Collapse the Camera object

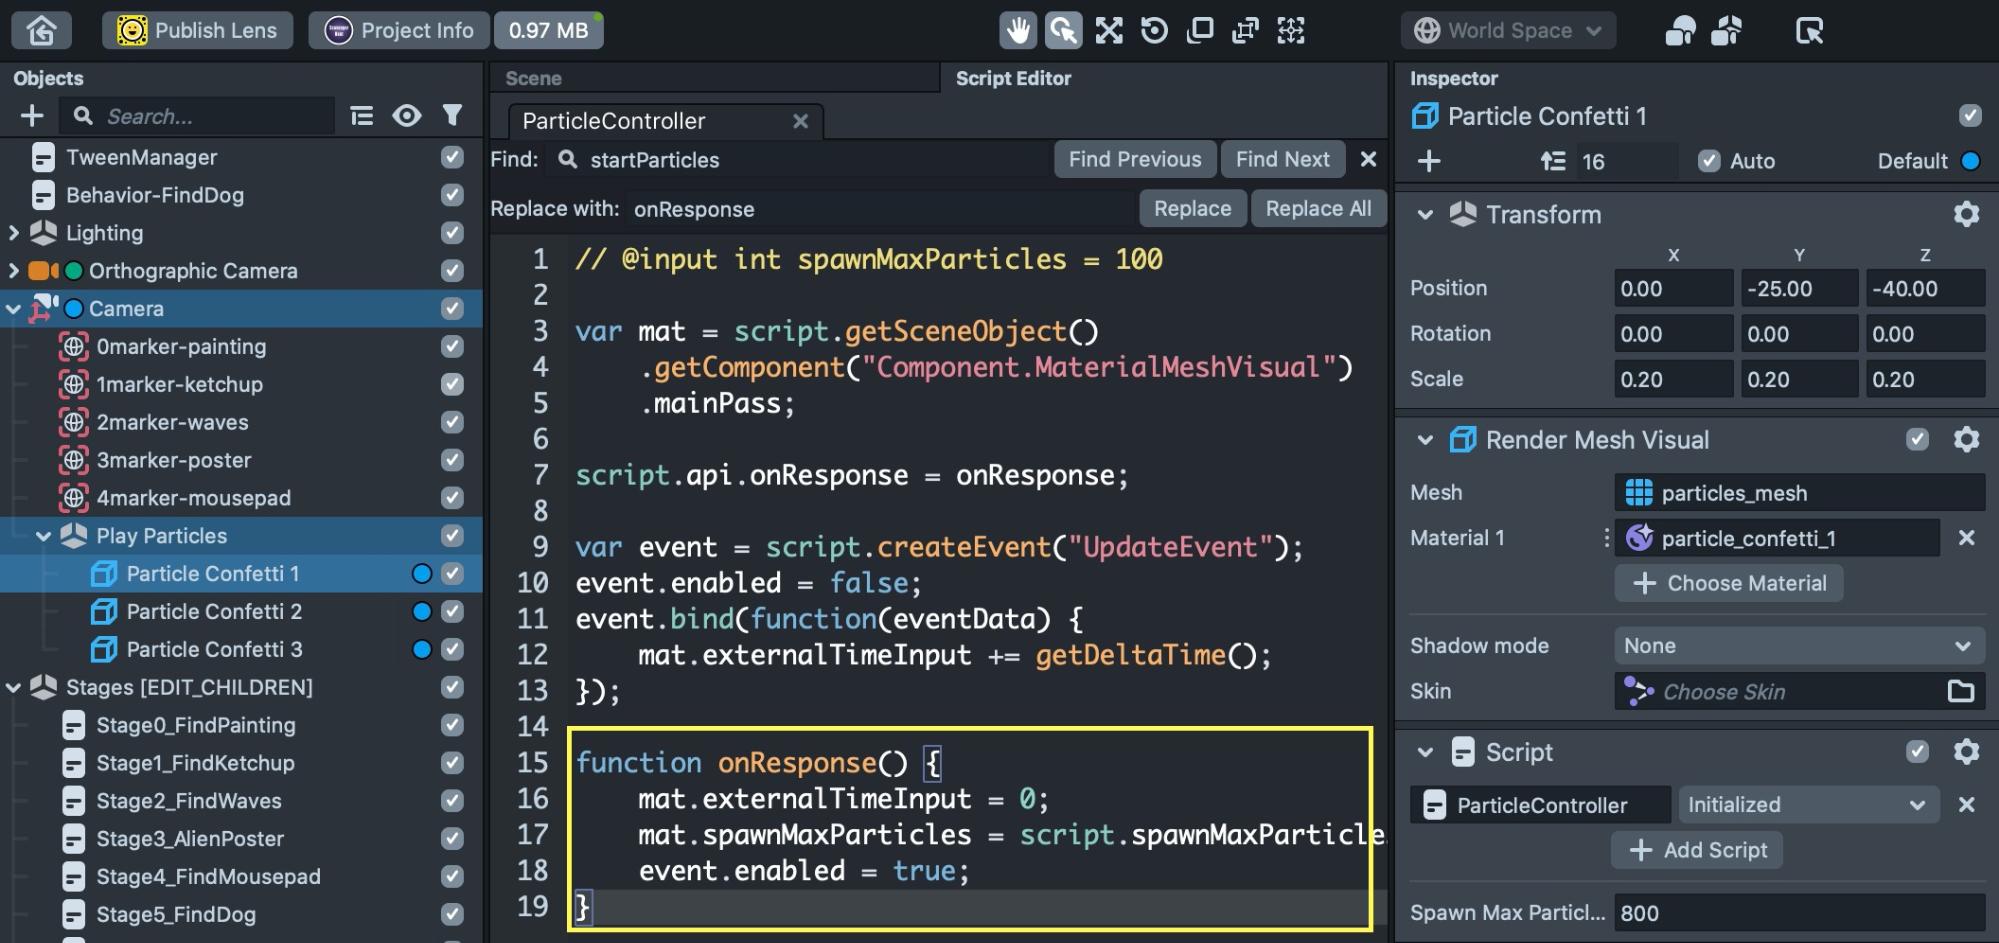[13, 309]
